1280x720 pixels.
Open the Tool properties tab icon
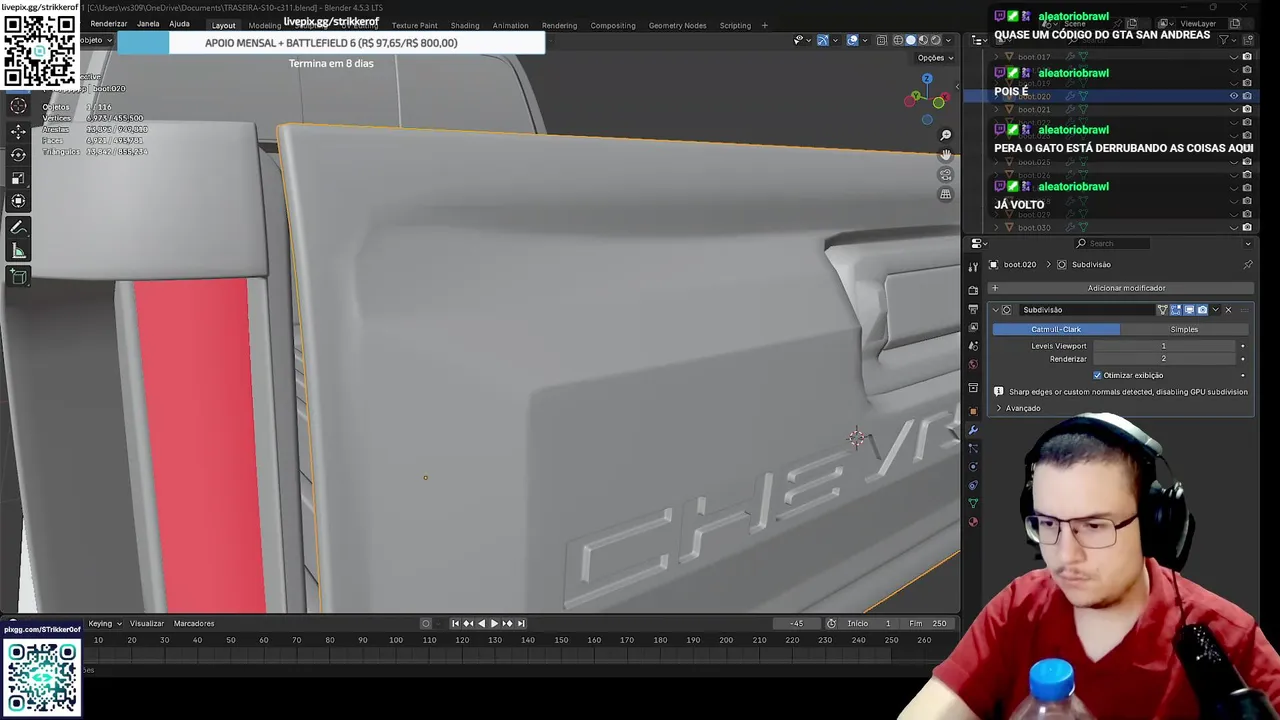(x=973, y=266)
